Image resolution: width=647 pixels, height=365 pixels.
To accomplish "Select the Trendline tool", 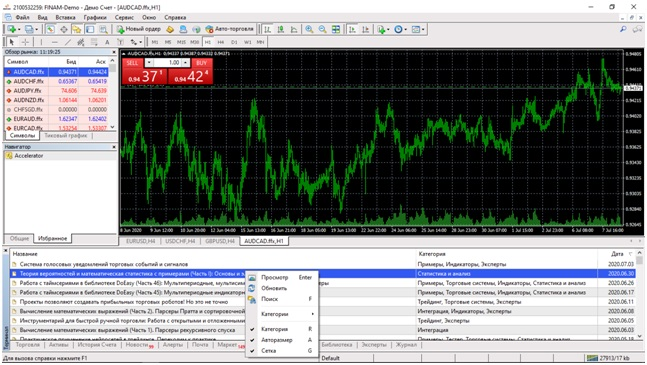I will [x=68, y=42].
